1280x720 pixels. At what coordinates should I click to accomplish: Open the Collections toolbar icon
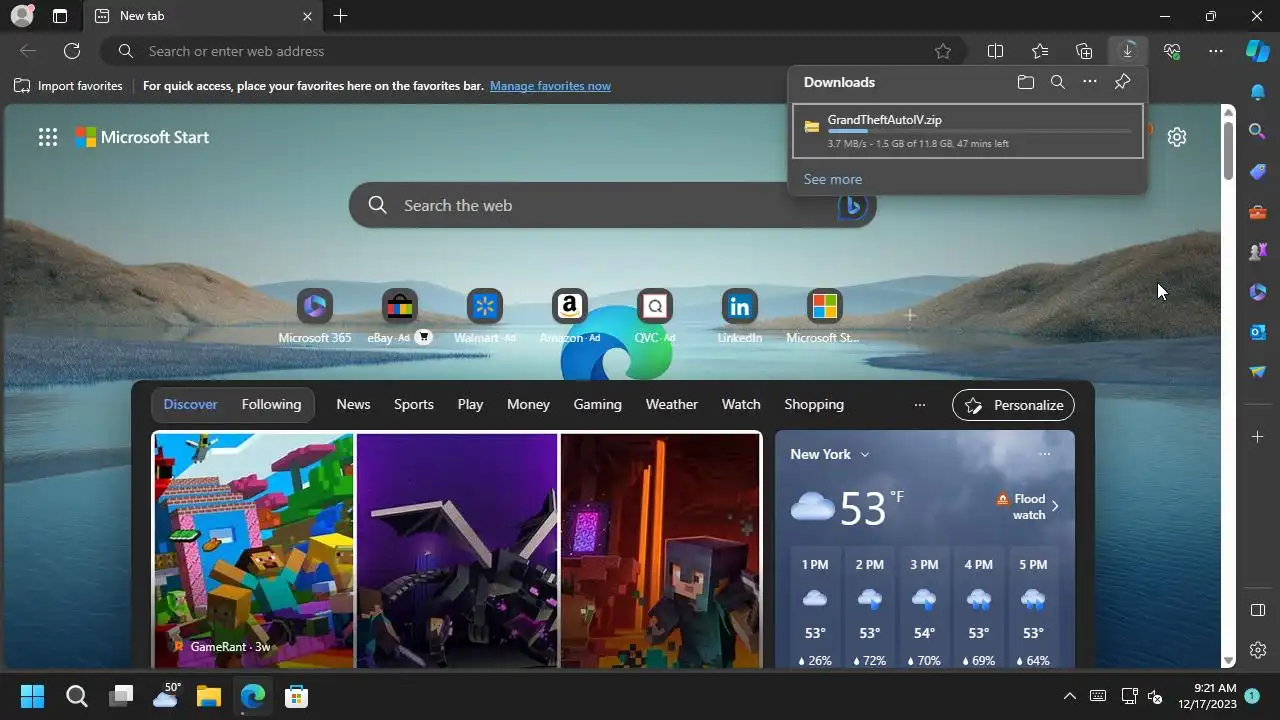coord(1084,51)
